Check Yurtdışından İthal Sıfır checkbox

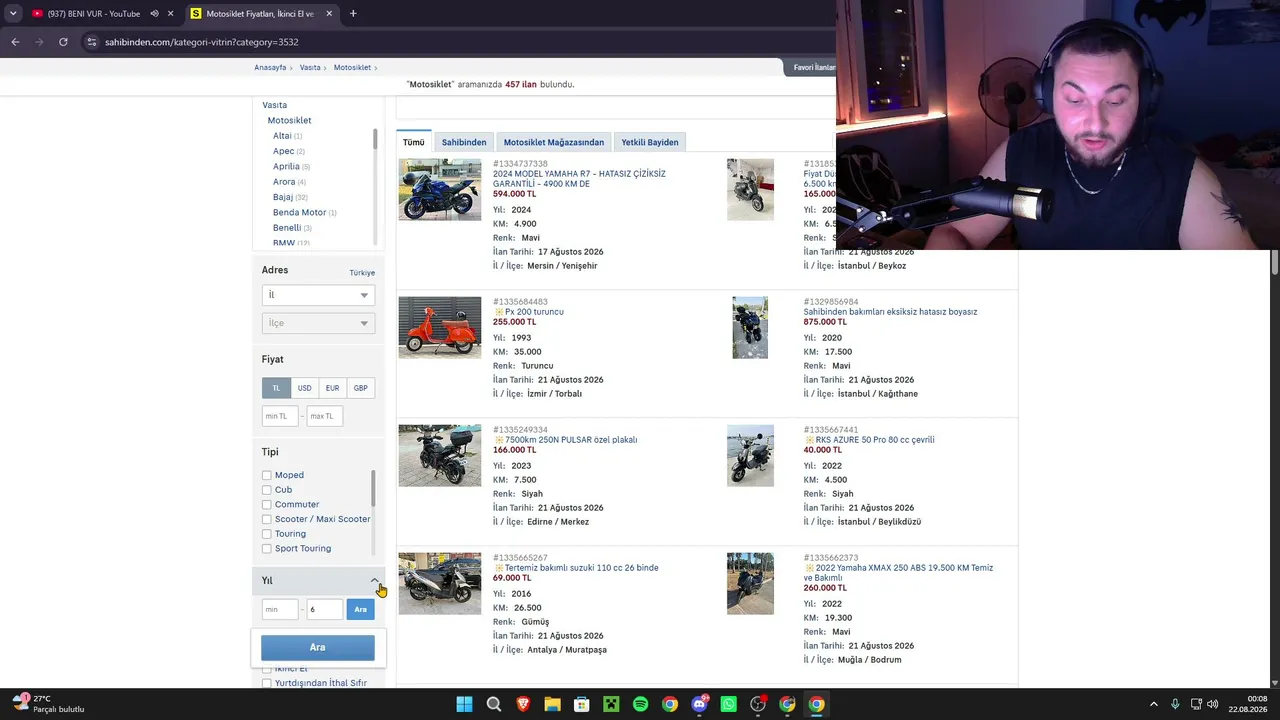coord(267,683)
